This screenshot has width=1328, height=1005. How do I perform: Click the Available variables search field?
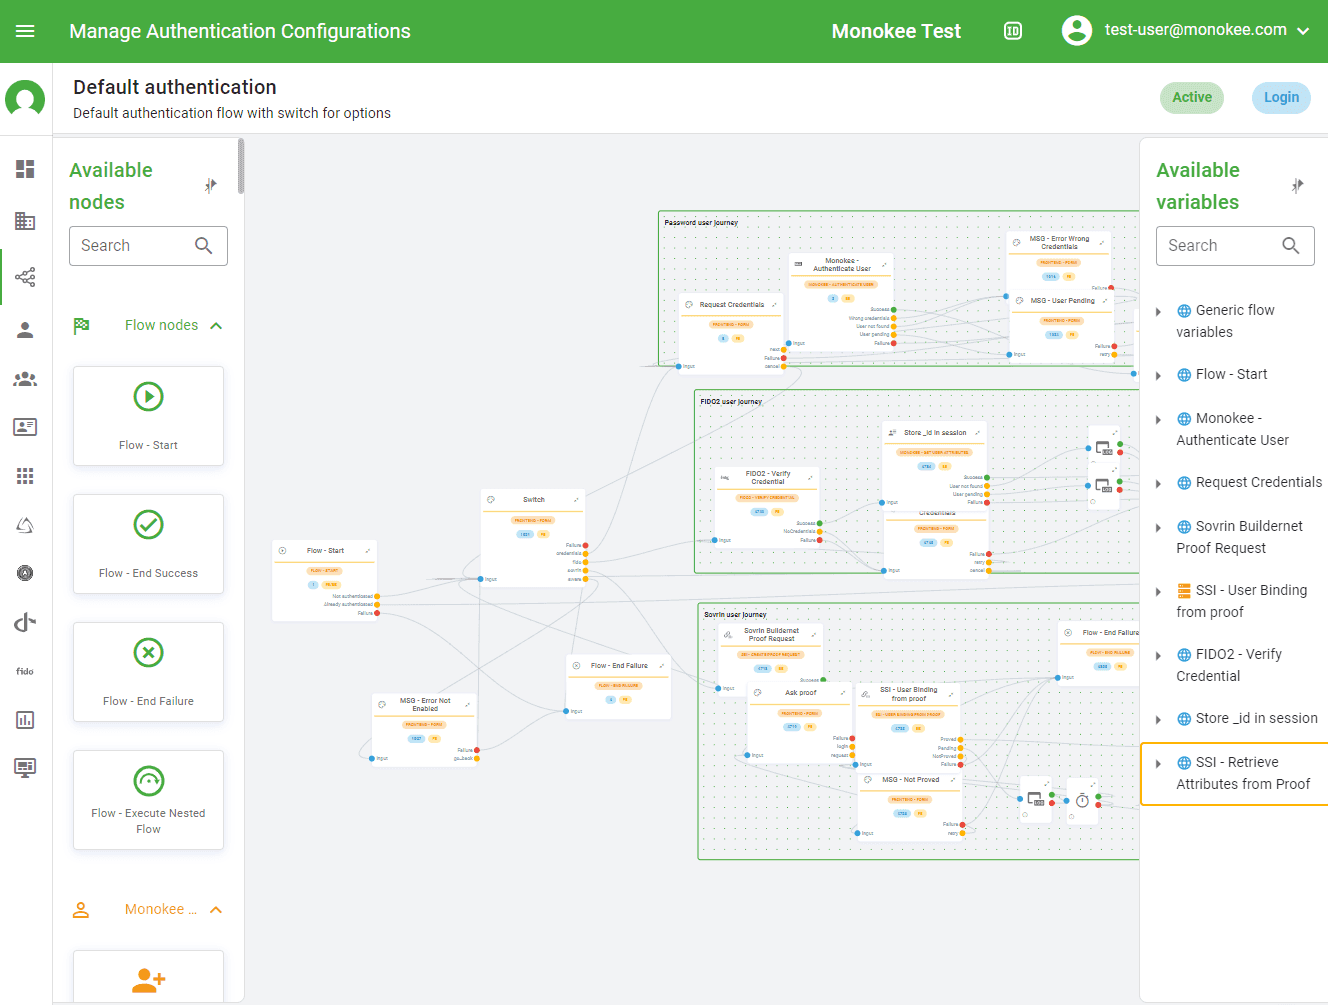coord(1222,246)
